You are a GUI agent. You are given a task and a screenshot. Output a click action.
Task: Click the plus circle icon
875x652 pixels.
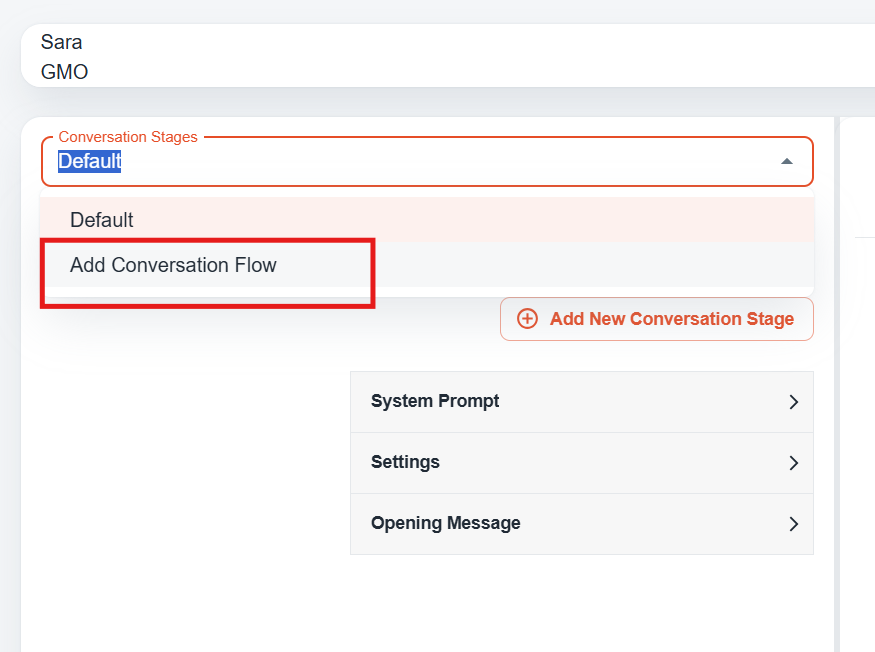click(527, 319)
